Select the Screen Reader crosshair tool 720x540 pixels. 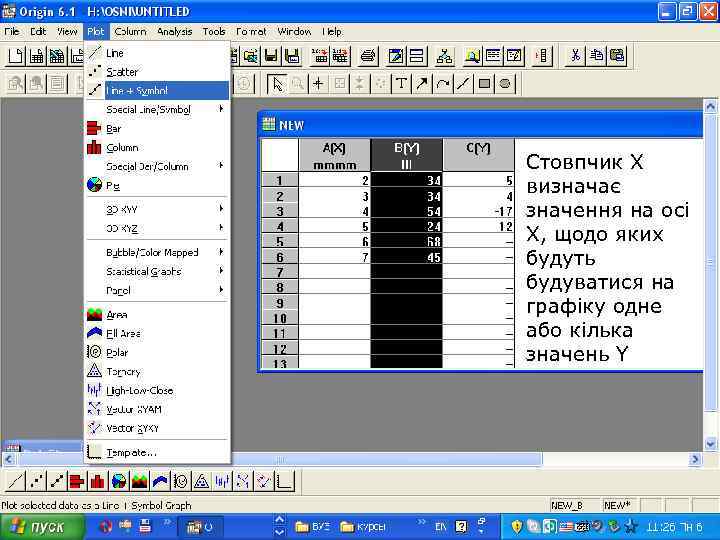318,84
